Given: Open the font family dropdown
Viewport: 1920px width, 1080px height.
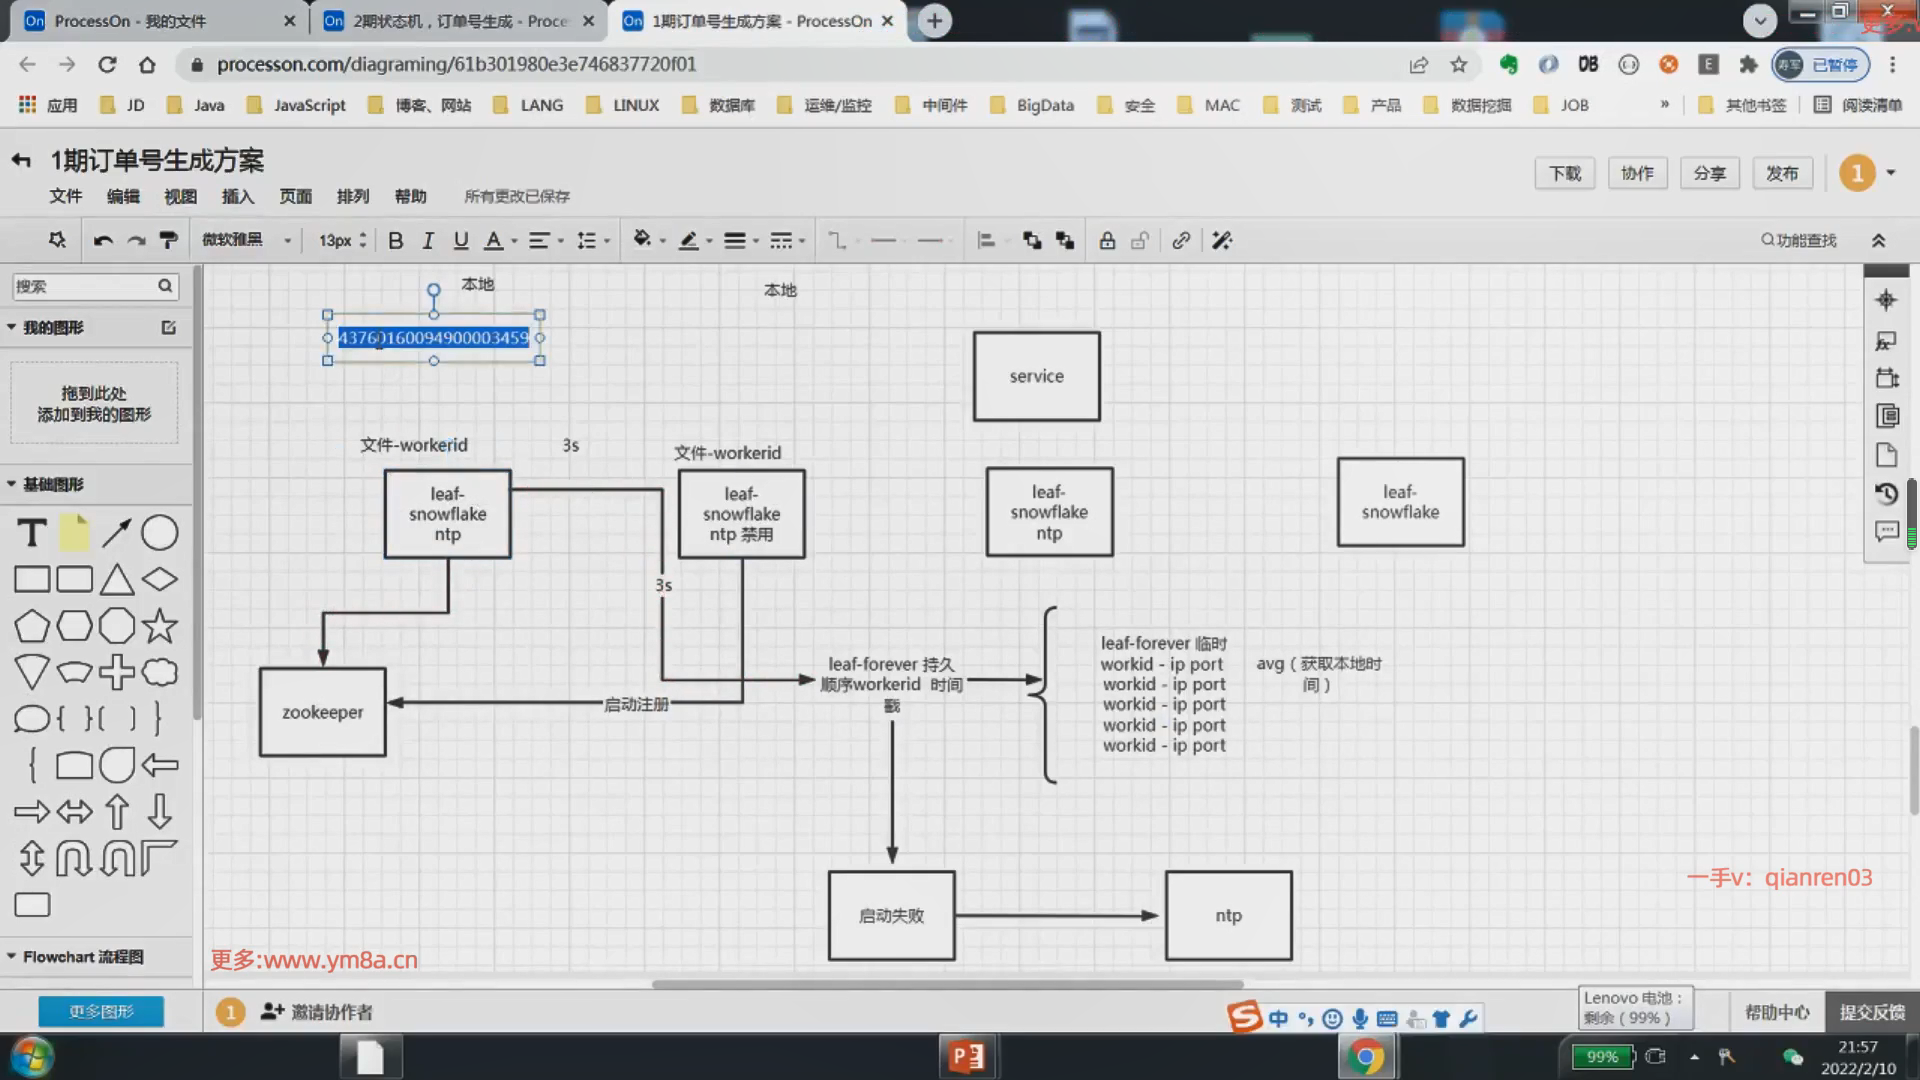Looking at the screenshot, I should click(246, 241).
